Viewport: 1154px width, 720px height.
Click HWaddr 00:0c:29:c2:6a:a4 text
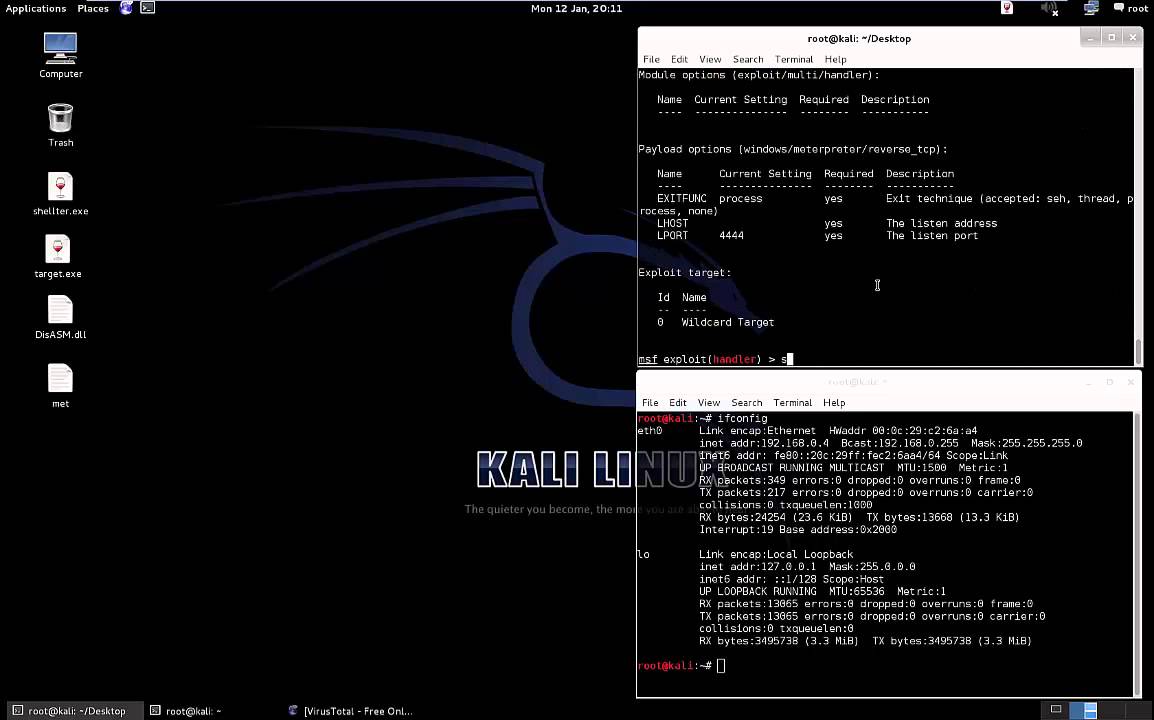click(903, 431)
